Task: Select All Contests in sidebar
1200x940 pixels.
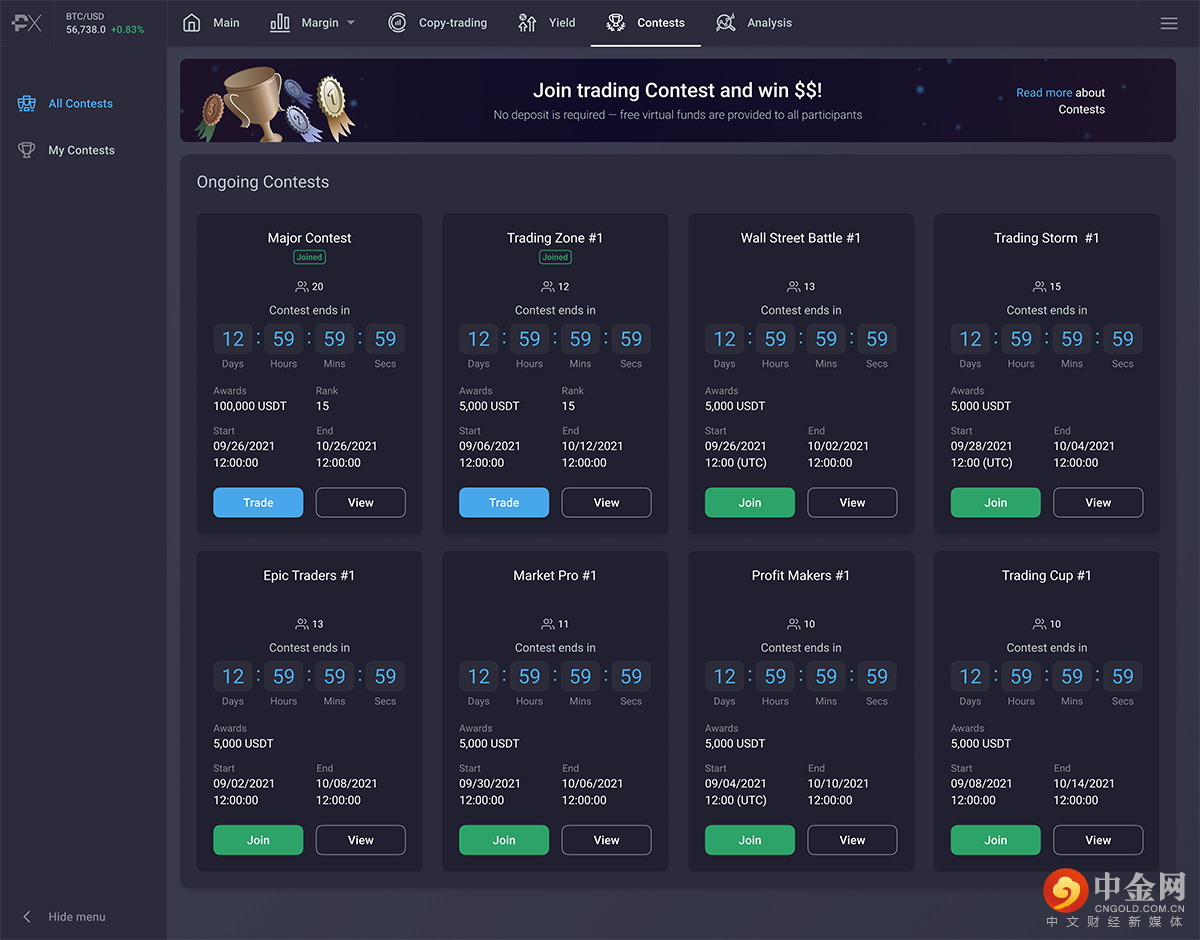Action: point(81,103)
